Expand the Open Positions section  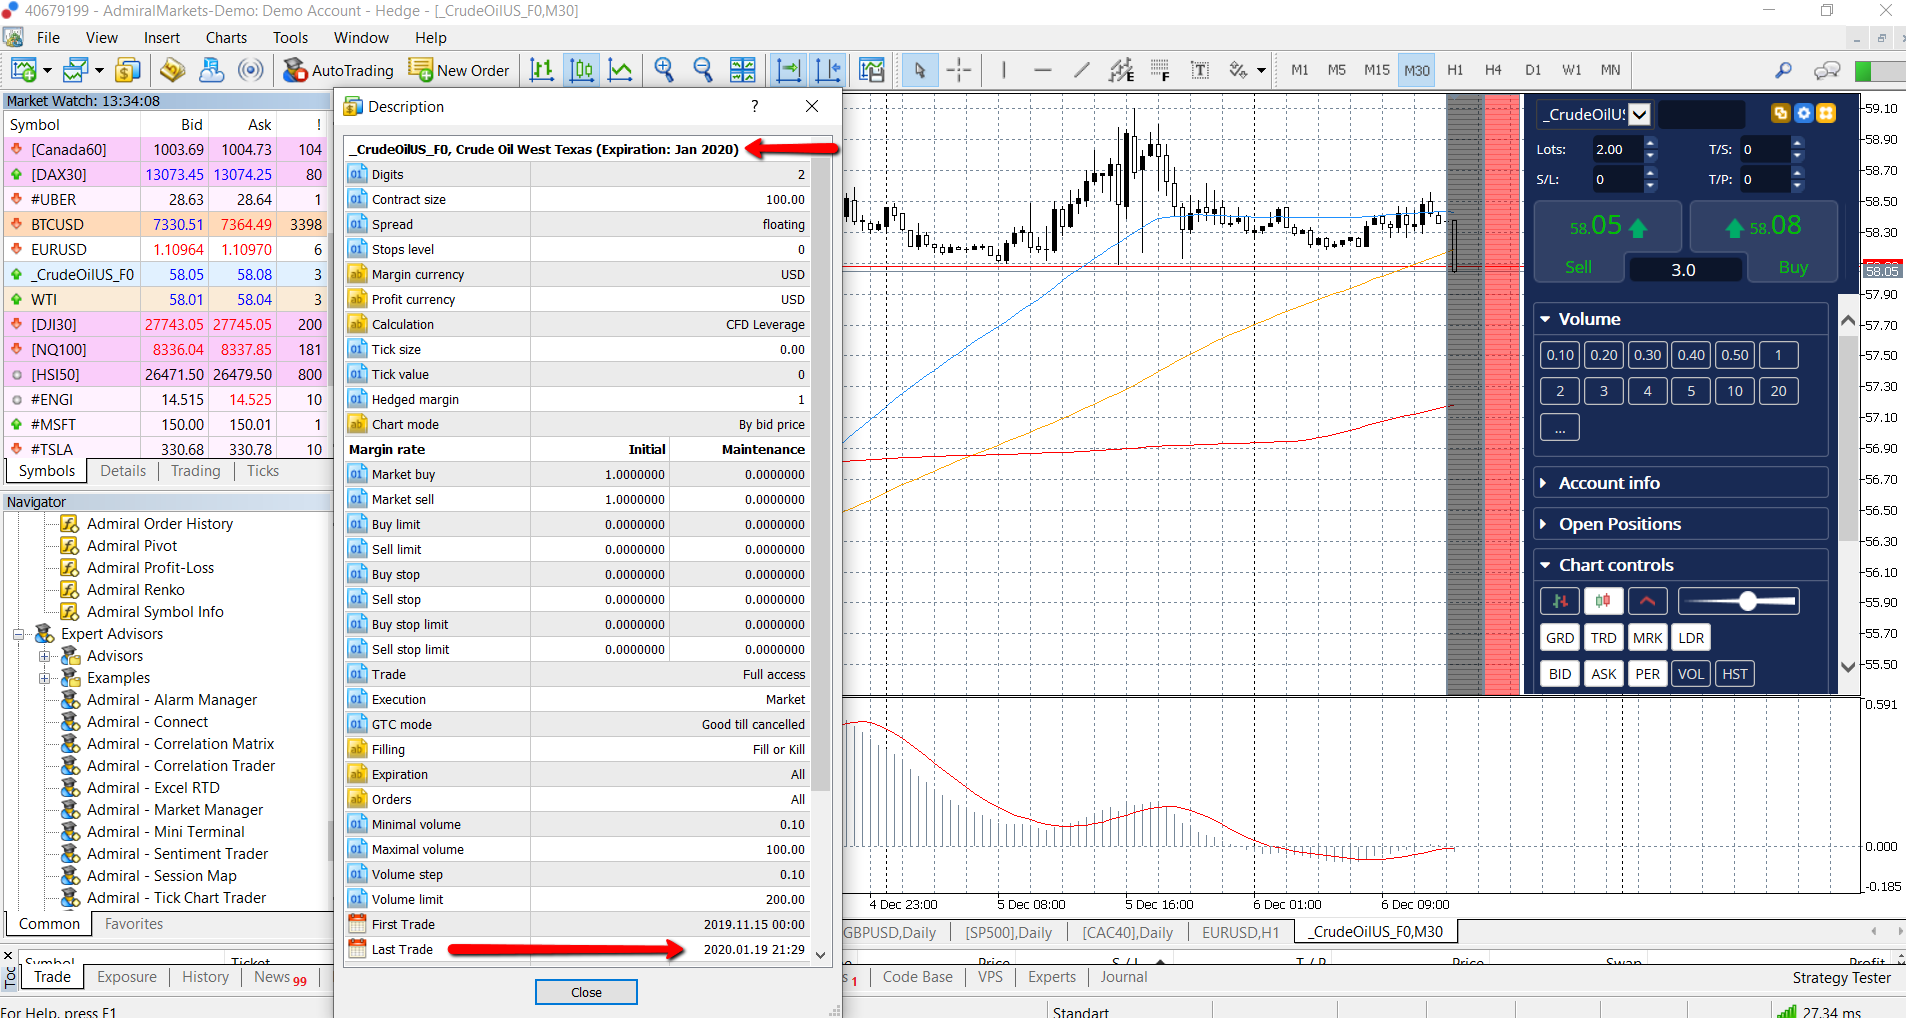1544,524
